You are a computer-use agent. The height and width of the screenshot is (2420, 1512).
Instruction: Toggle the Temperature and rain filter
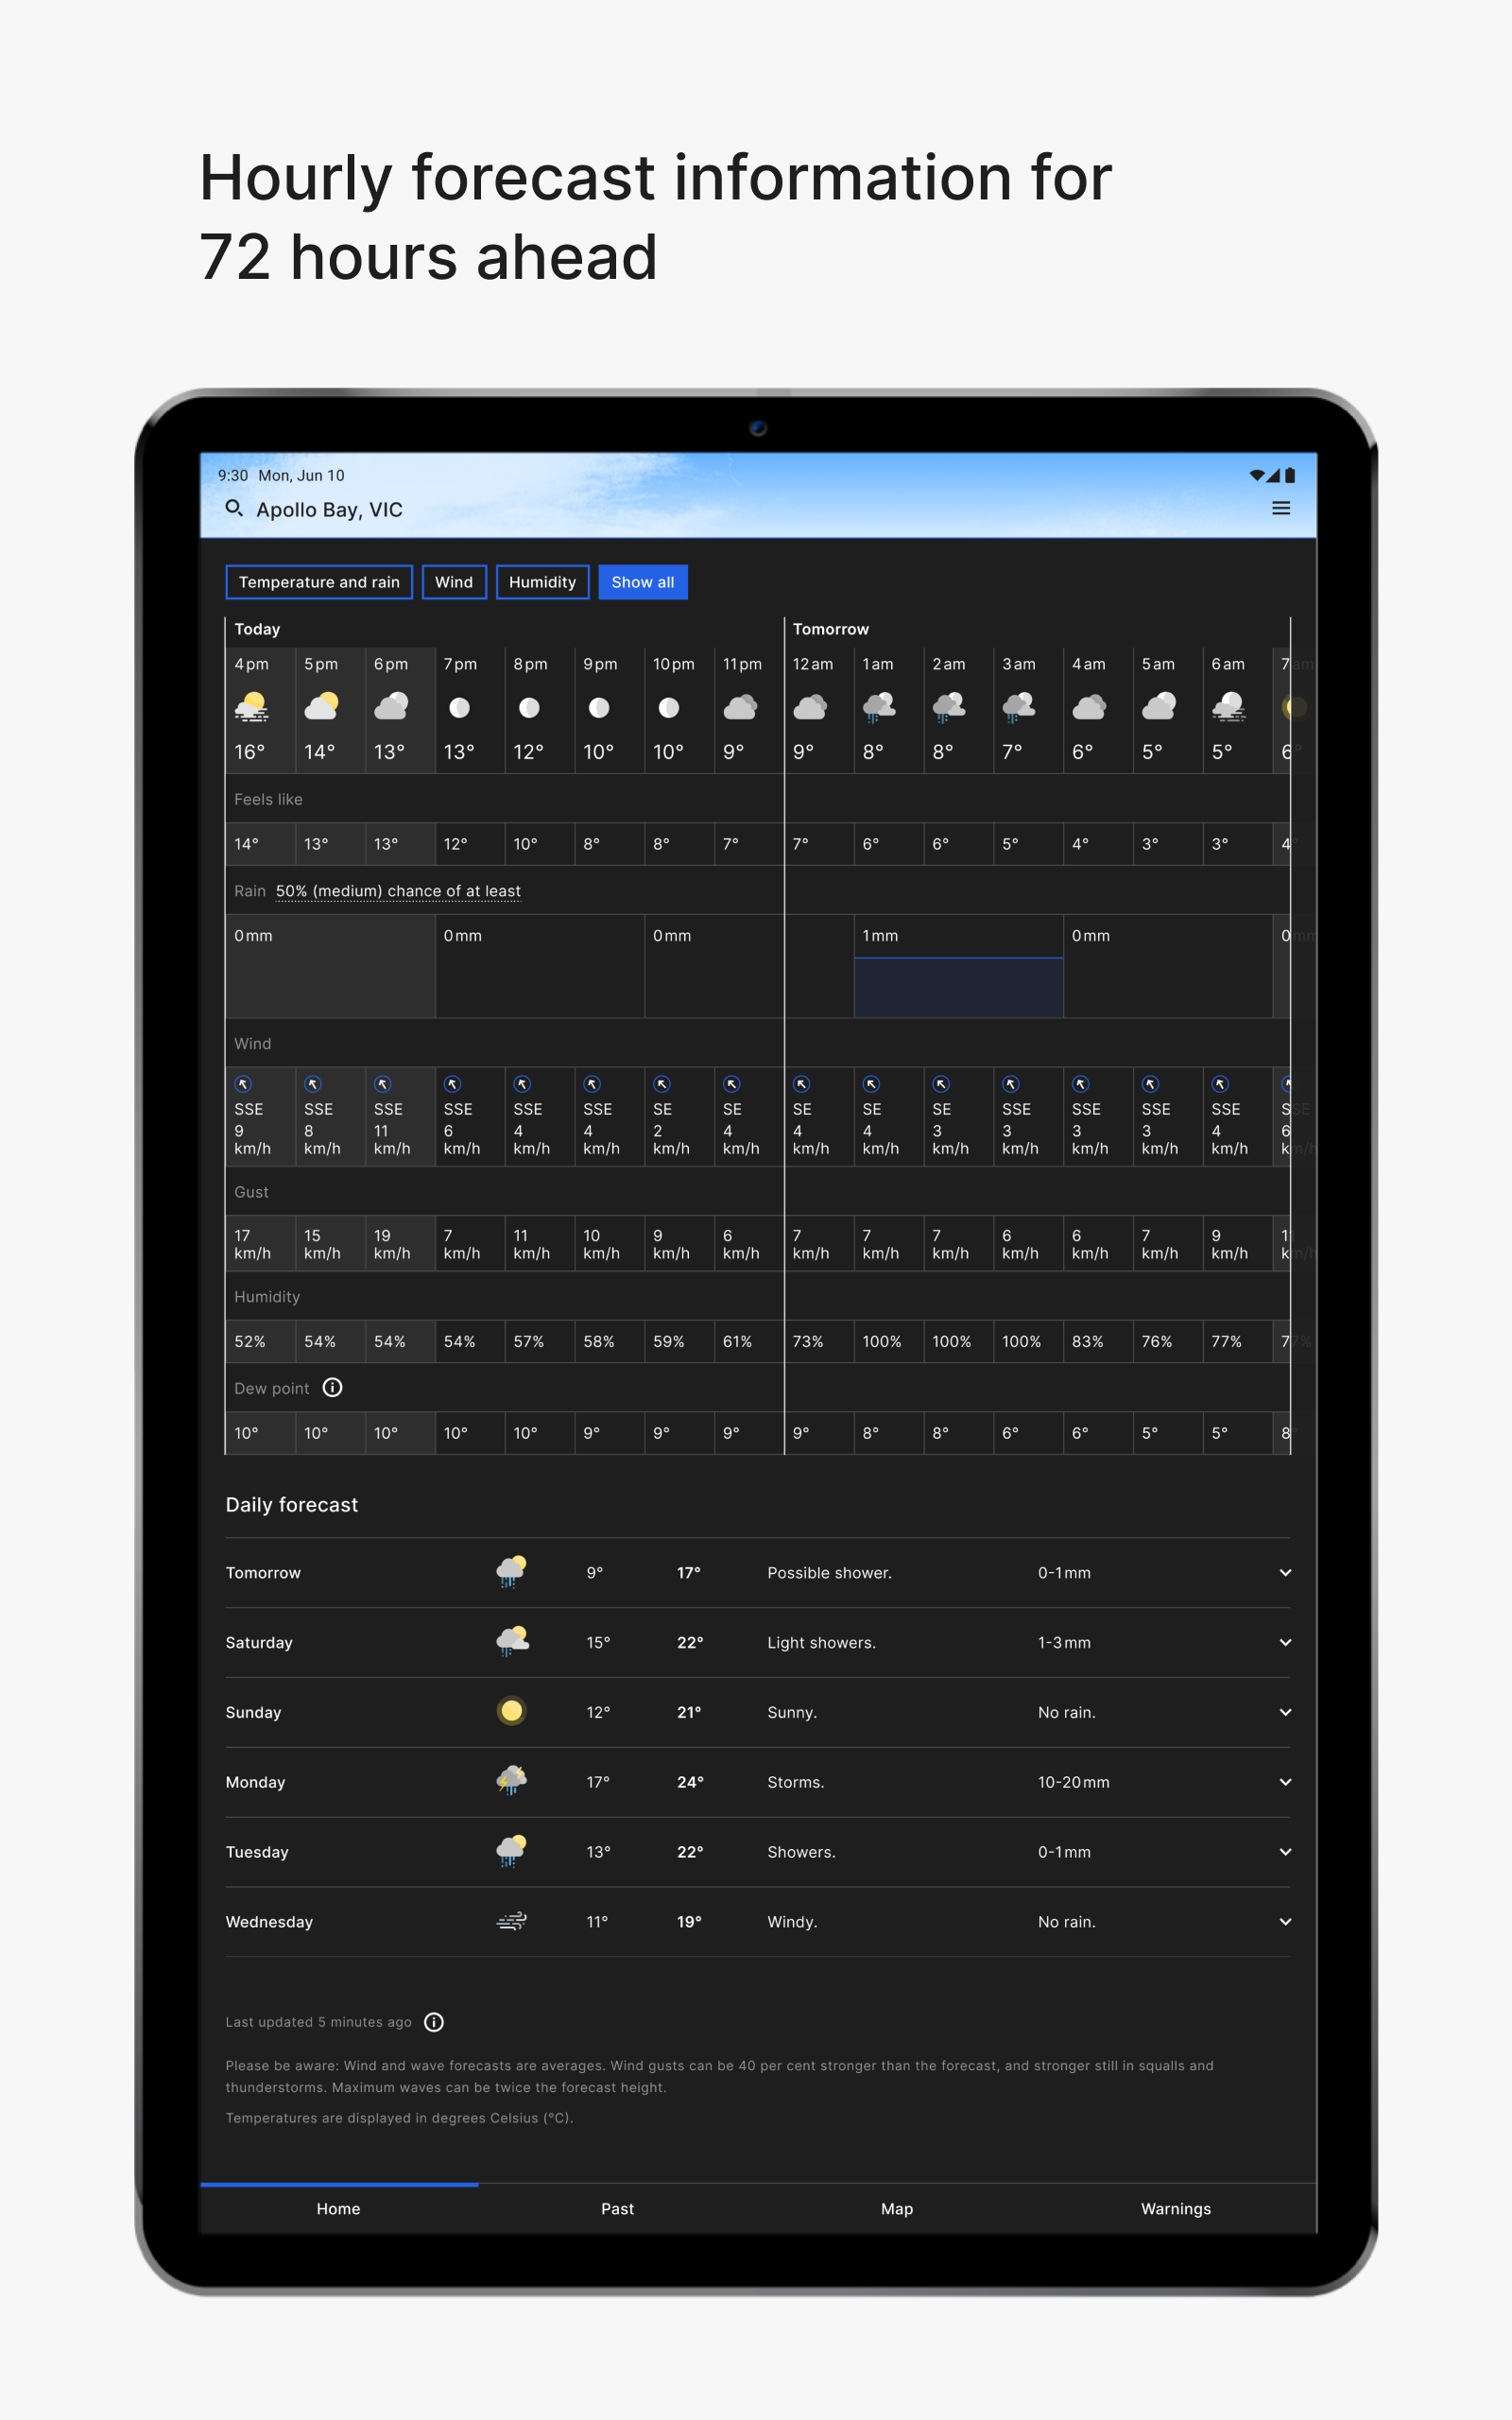click(x=319, y=582)
